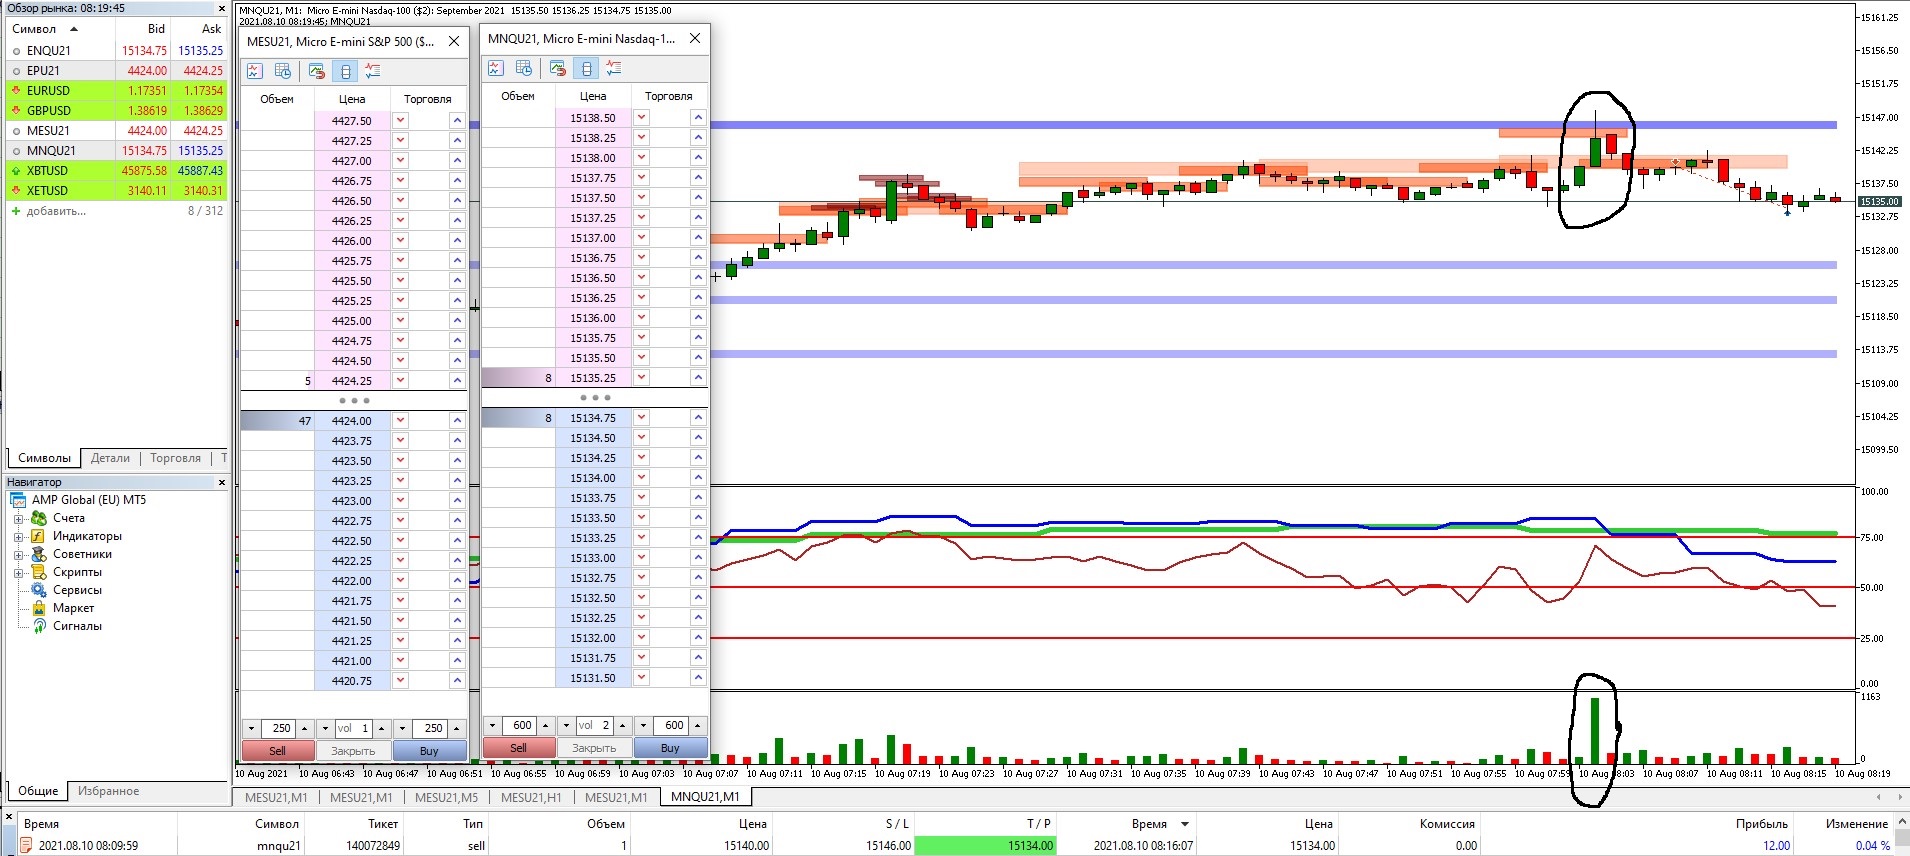The height and width of the screenshot is (856, 1910).
Task: Switch to Символы tab in Market Watch
Action: [x=44, y=458]
